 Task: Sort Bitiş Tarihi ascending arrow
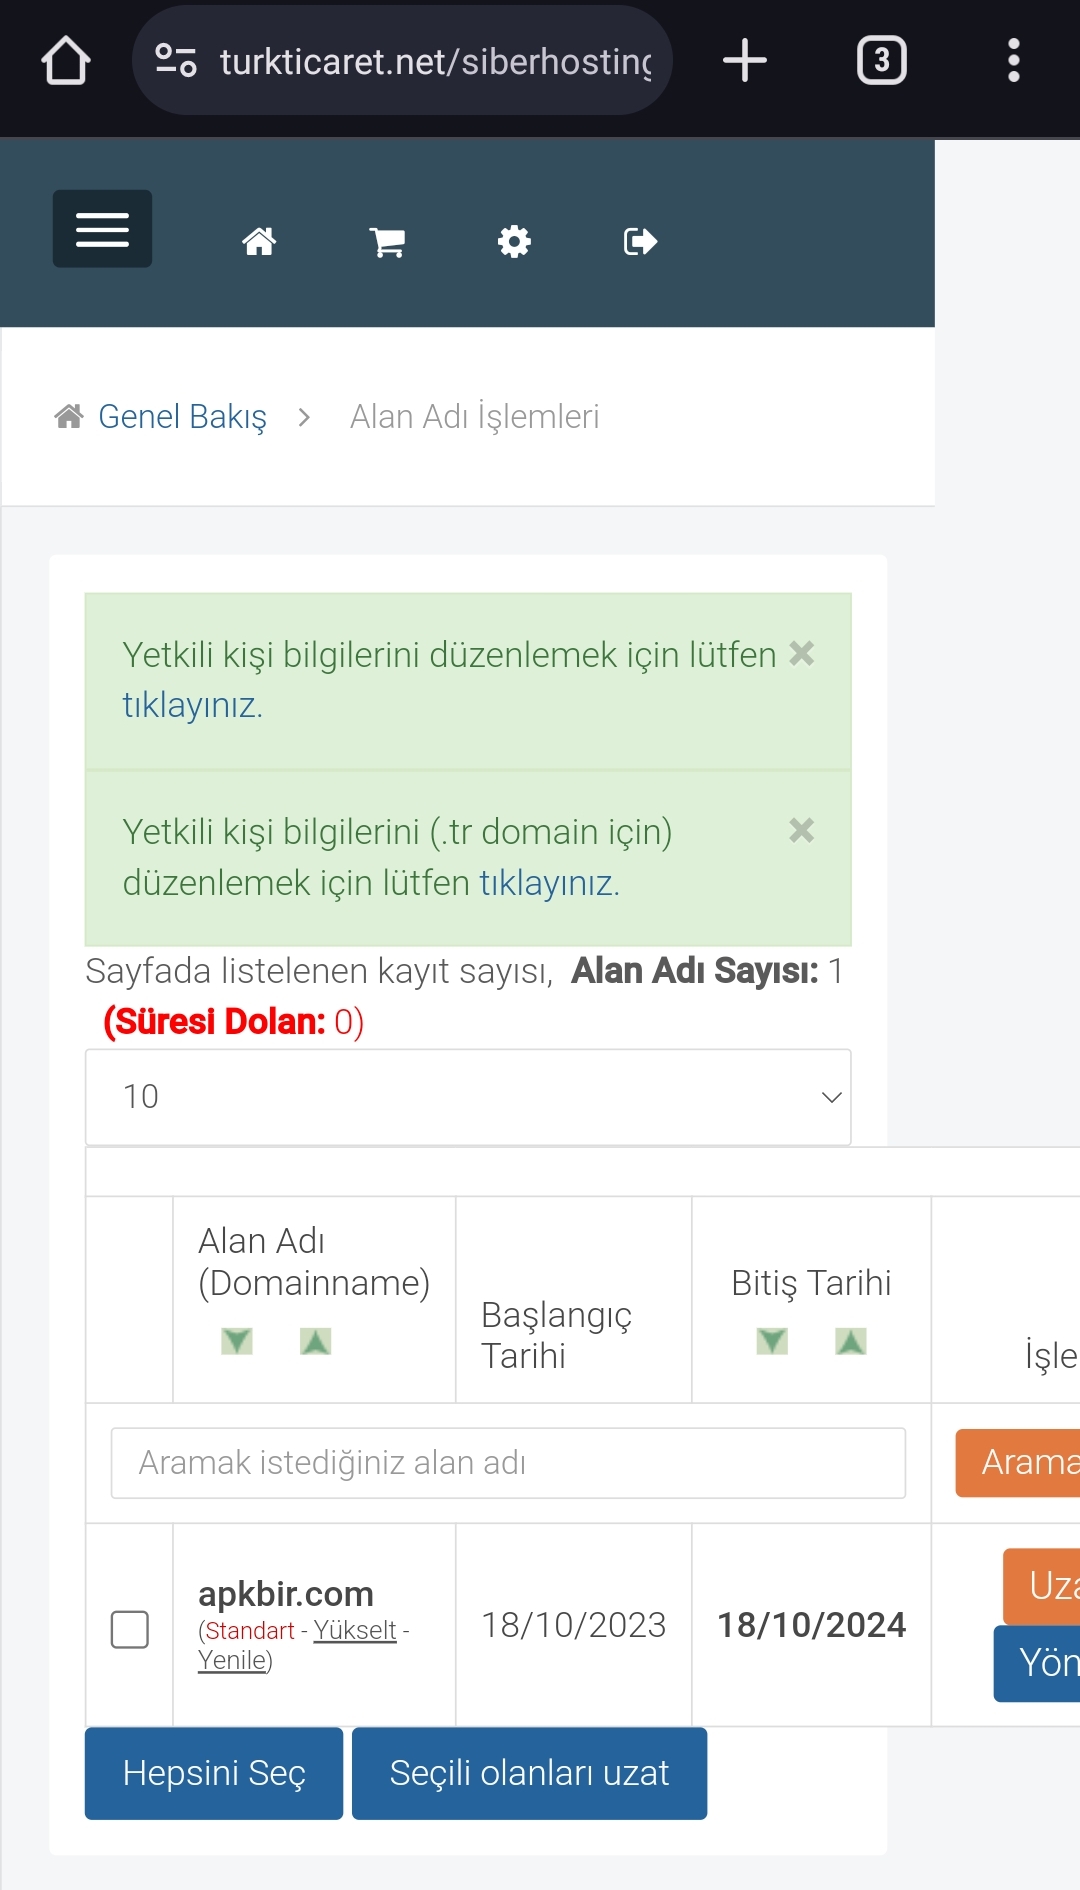point(851,1341)
